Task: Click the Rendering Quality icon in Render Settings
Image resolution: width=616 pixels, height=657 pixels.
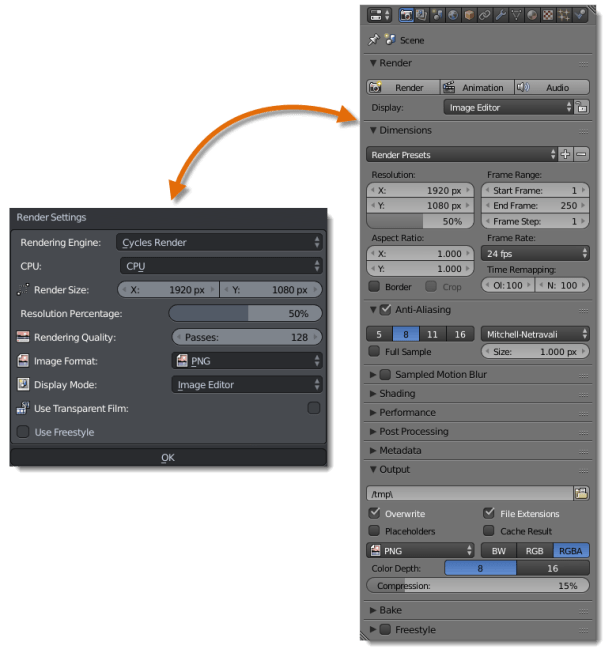Action: 23,336
